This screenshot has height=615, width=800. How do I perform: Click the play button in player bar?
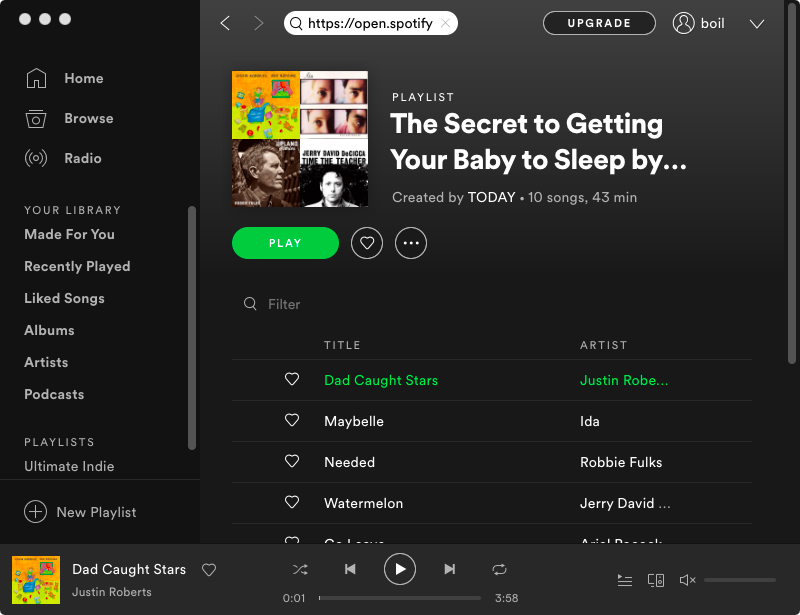pos(400,569)
